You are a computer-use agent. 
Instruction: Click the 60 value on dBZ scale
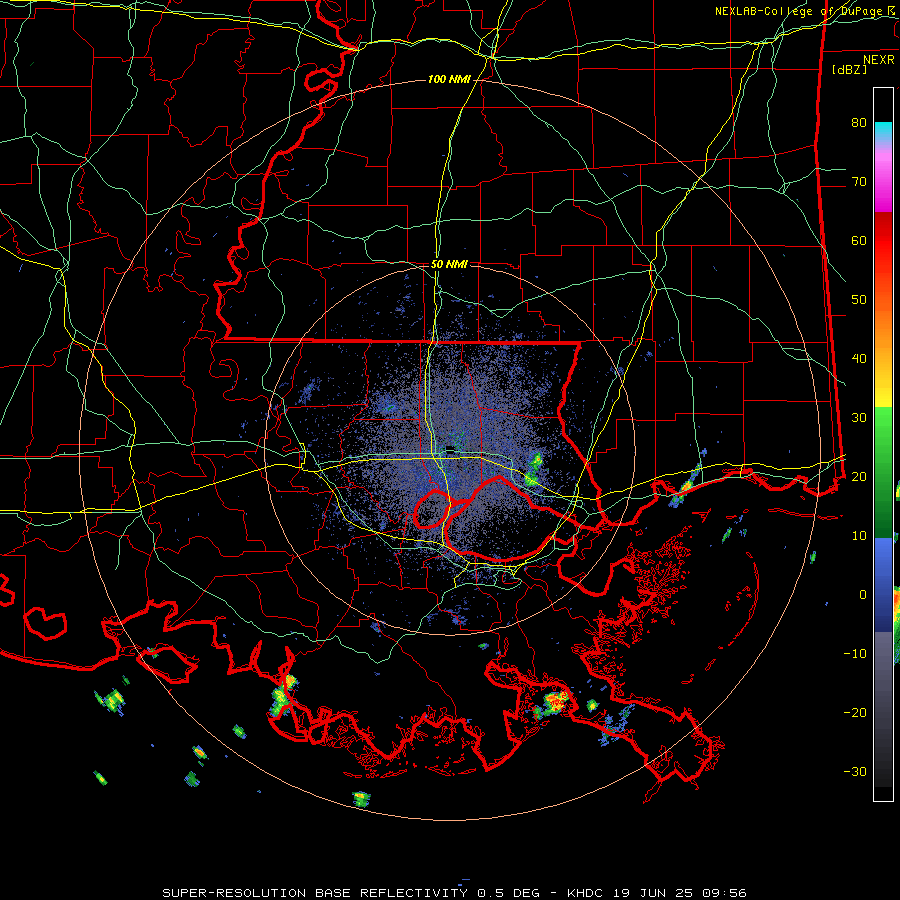click(x=859, y=241)
